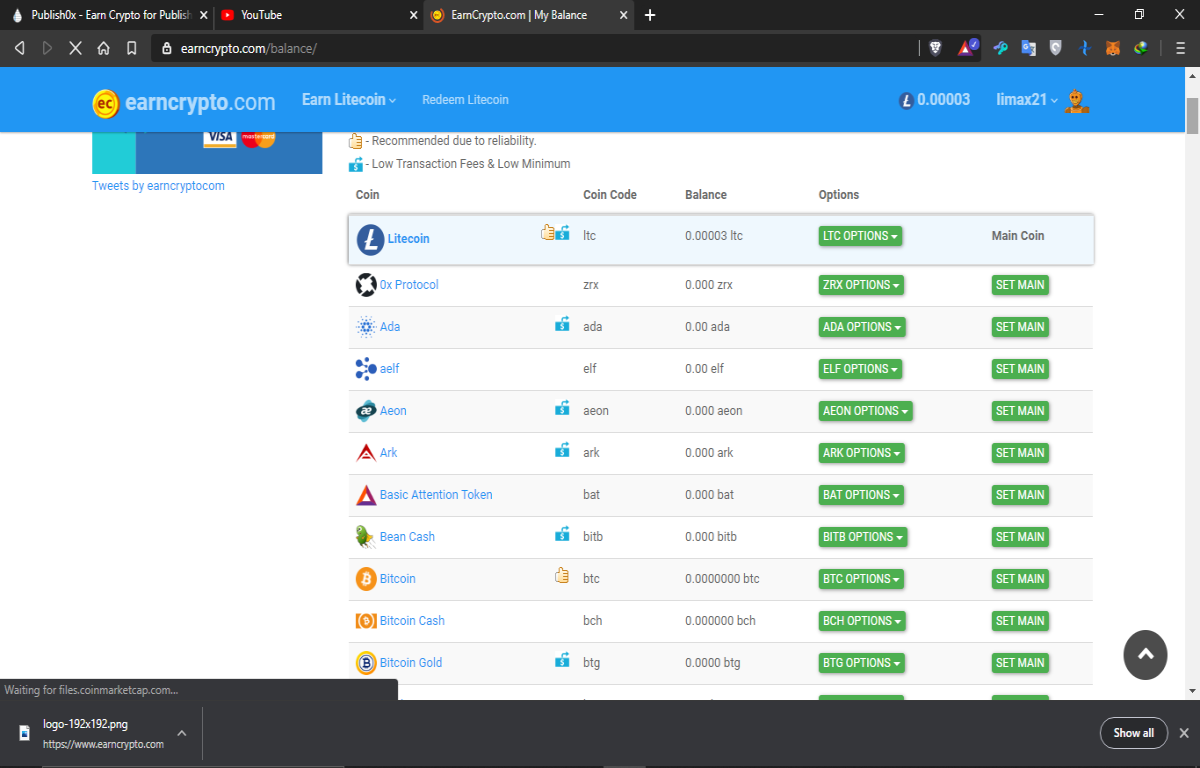Close the YouTube tab
1200x768 pixels.
tap(414, 15)
